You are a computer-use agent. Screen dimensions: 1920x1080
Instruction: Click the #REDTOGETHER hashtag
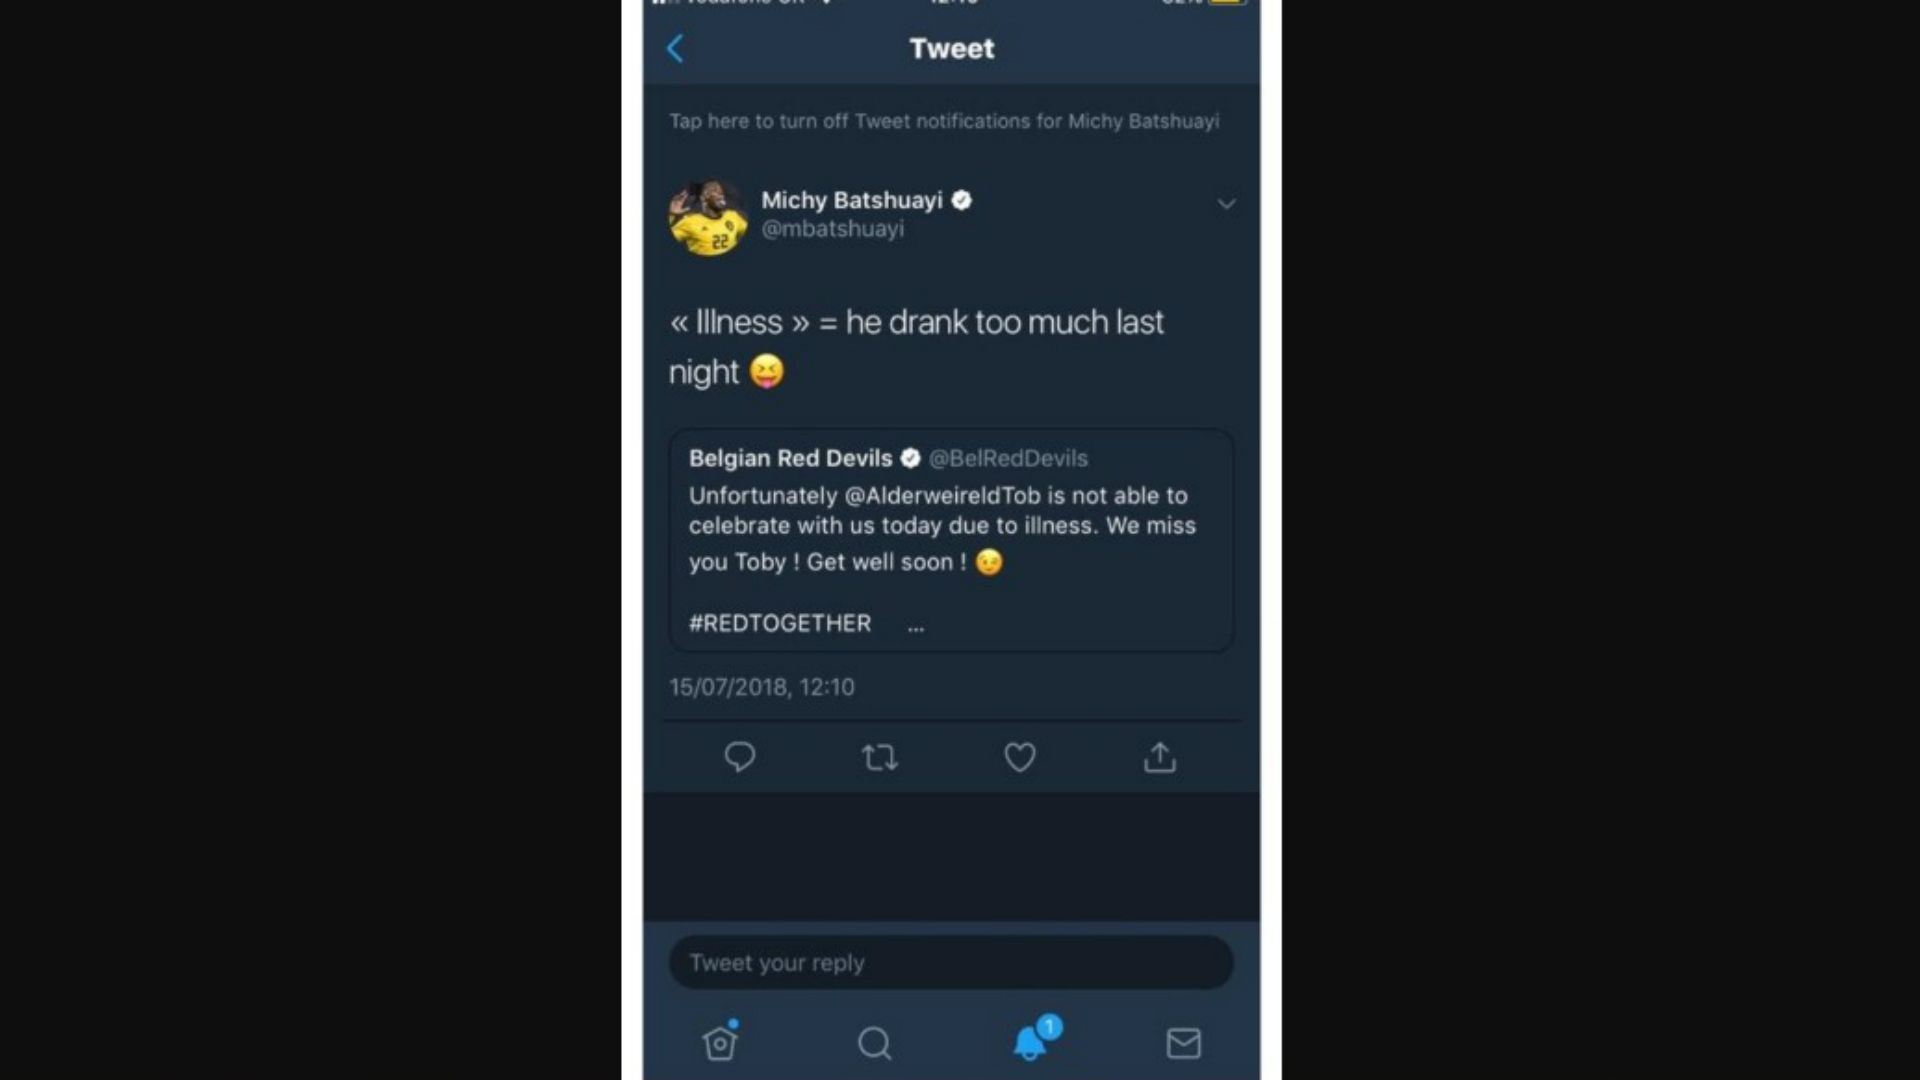(x=780, y=624)
